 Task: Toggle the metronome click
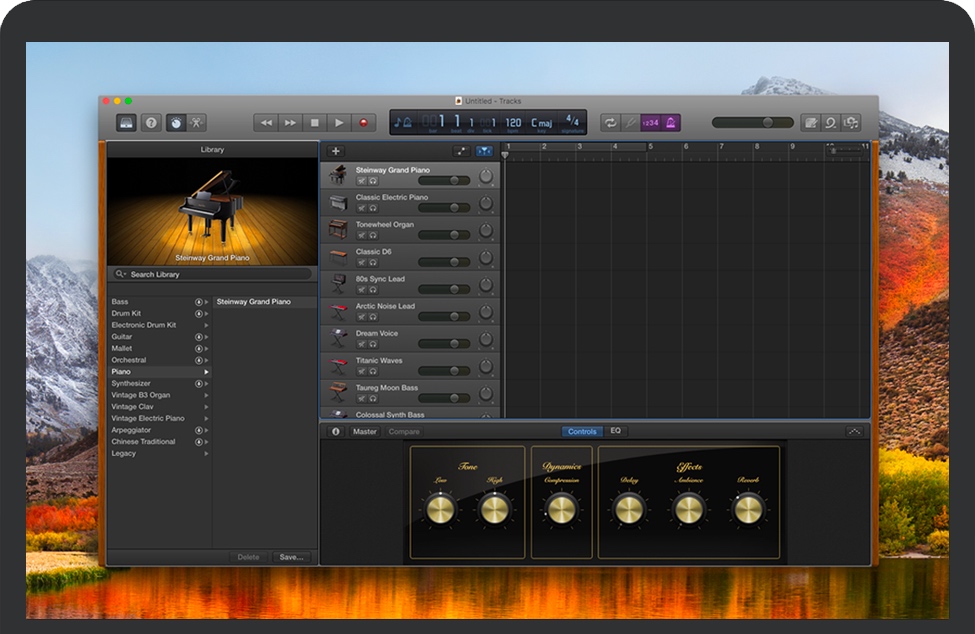click(672, 123)
